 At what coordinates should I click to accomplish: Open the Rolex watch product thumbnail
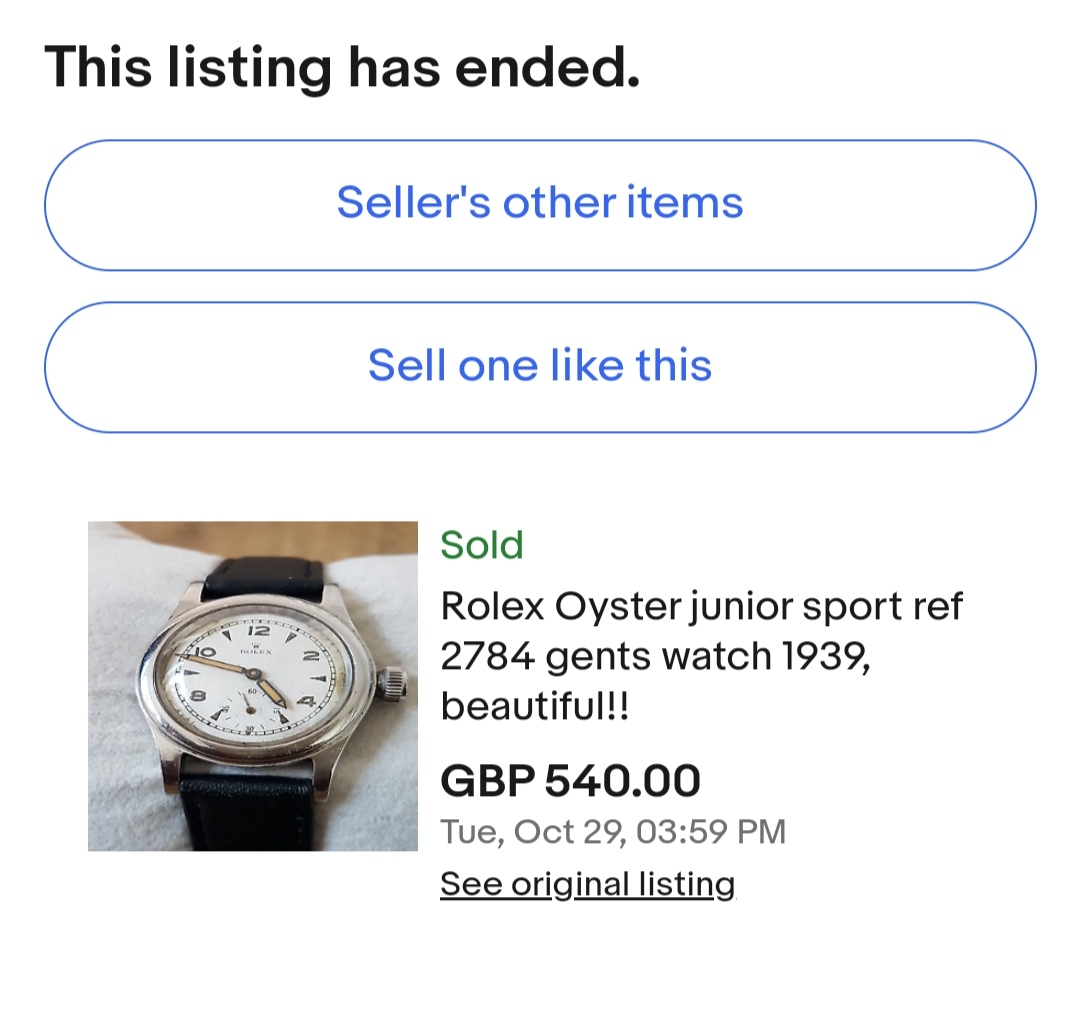tap(252, 686)
